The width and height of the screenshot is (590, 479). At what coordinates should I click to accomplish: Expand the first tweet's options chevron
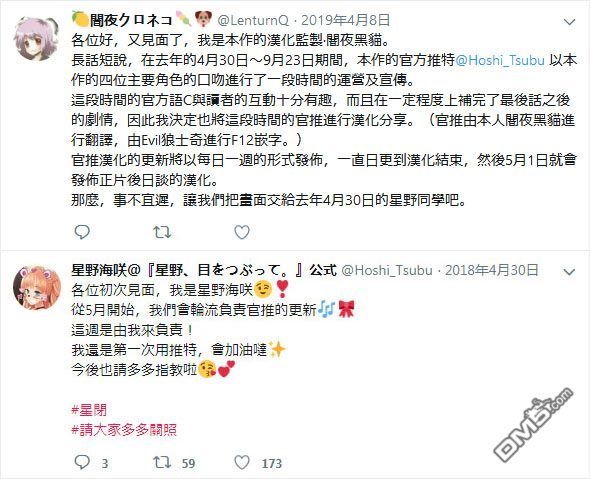click(x=569, y=22)
